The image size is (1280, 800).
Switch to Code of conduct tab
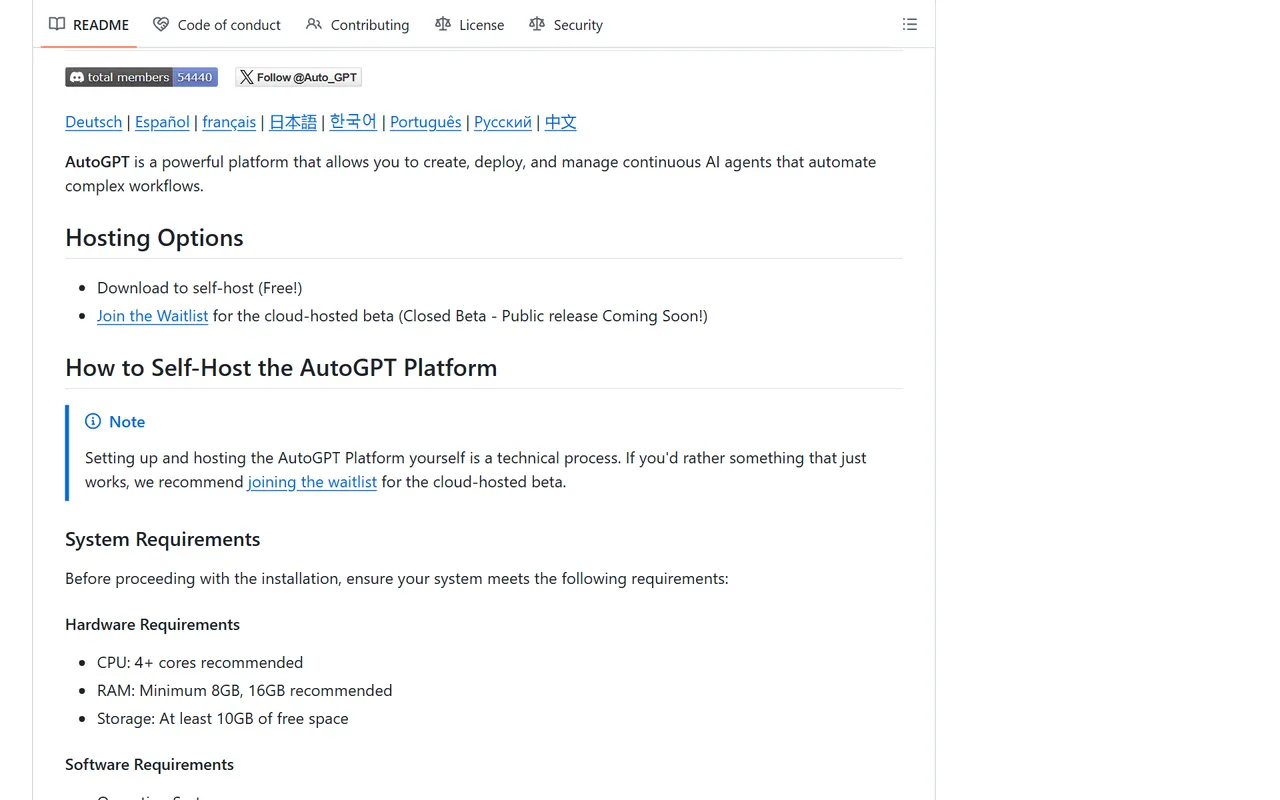(217, 25)
